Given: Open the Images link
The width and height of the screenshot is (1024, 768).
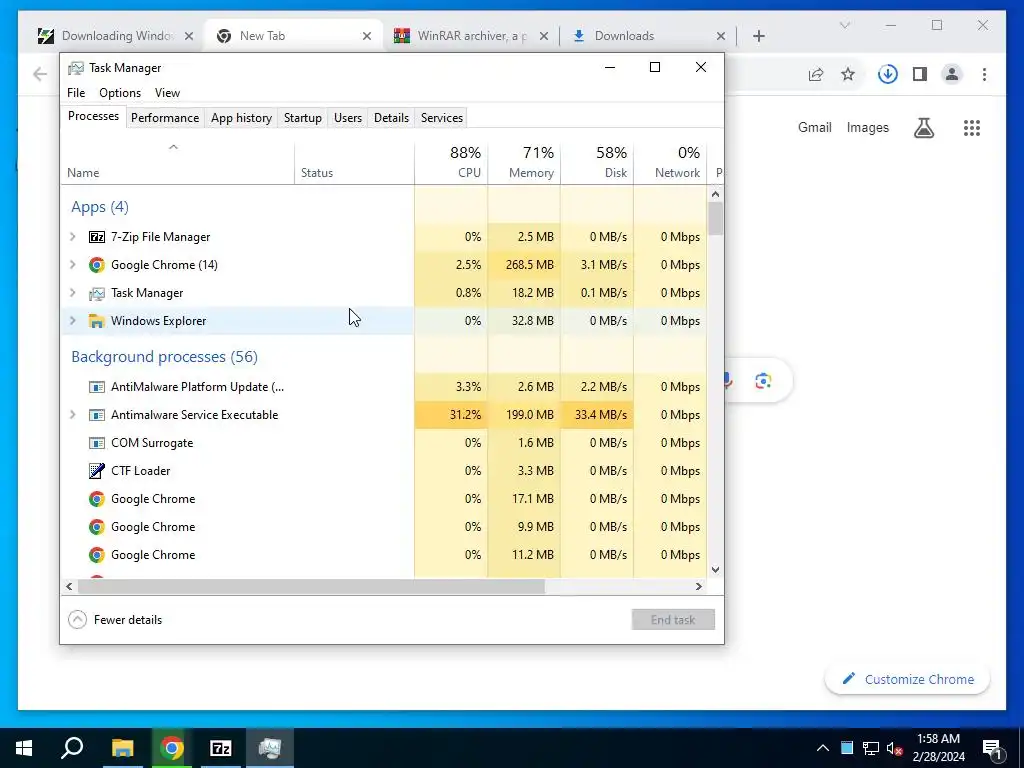Looking at the screenshot, I should 867,127.
